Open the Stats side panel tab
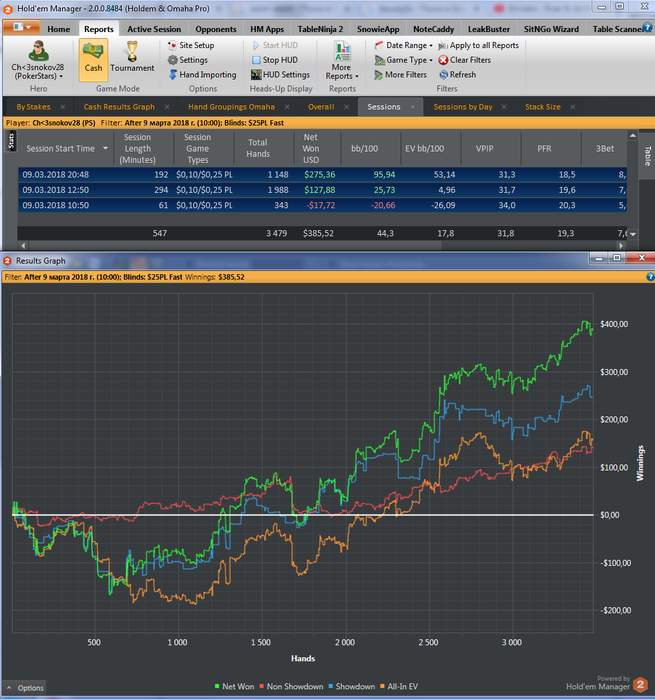The height and width of the screenshot is (700, 655). click(11, 141)
